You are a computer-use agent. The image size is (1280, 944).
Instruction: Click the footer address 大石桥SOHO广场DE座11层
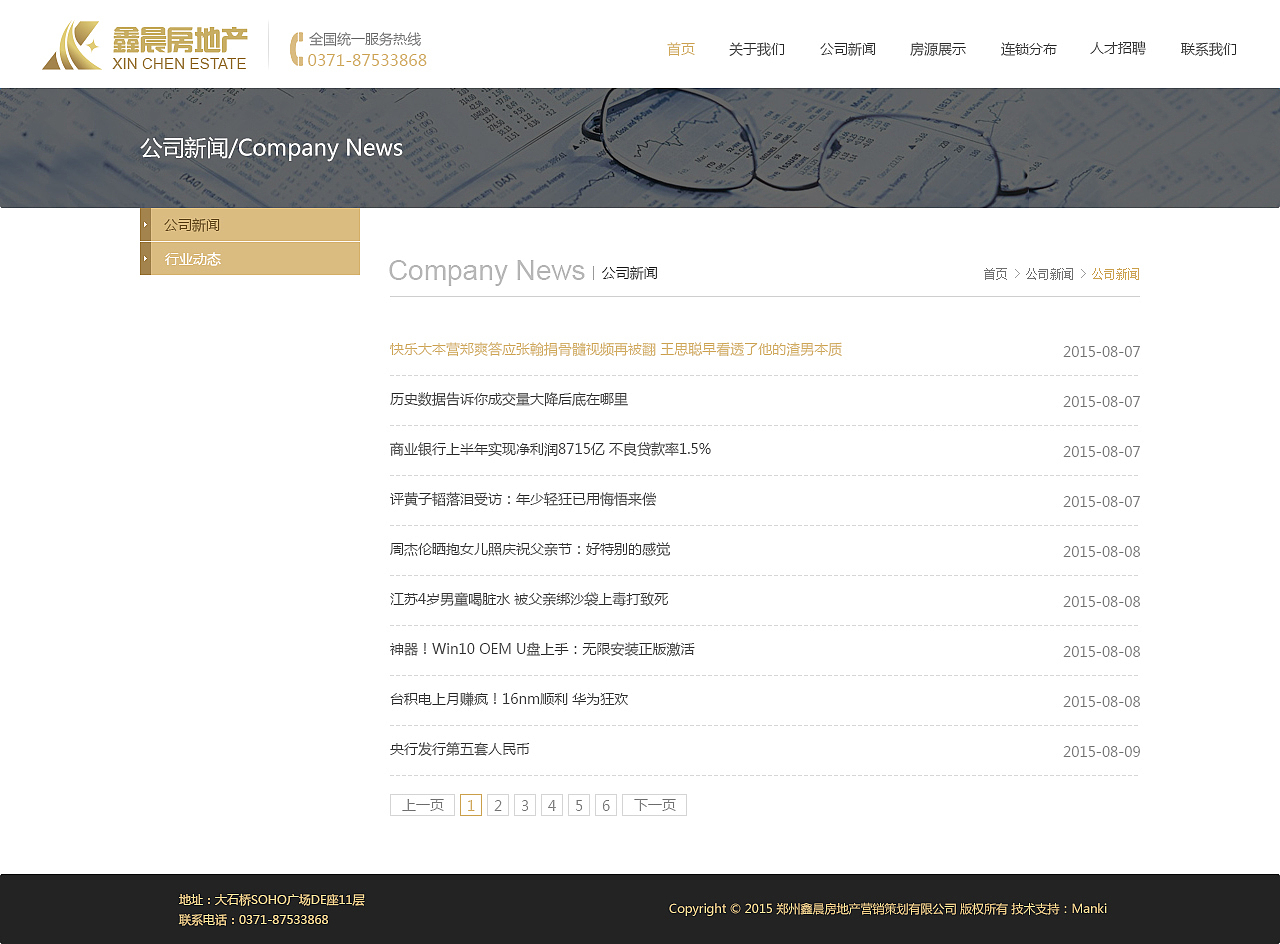click(x=272, y=900)
